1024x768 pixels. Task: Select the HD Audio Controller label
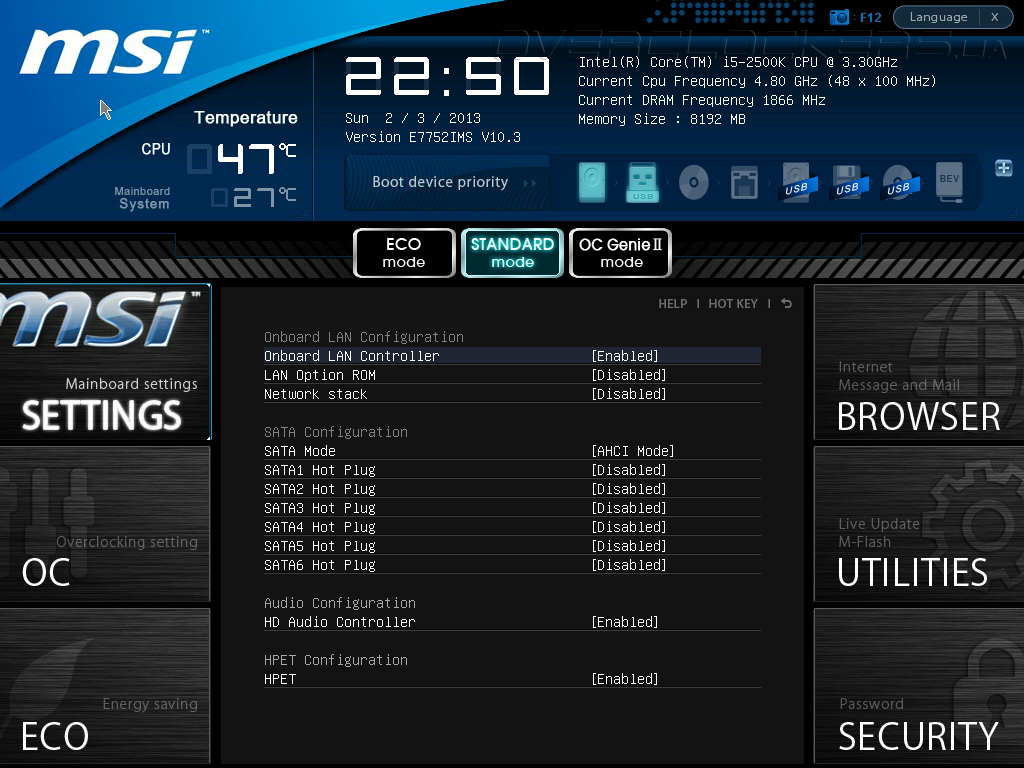click(x=340, y=622)
